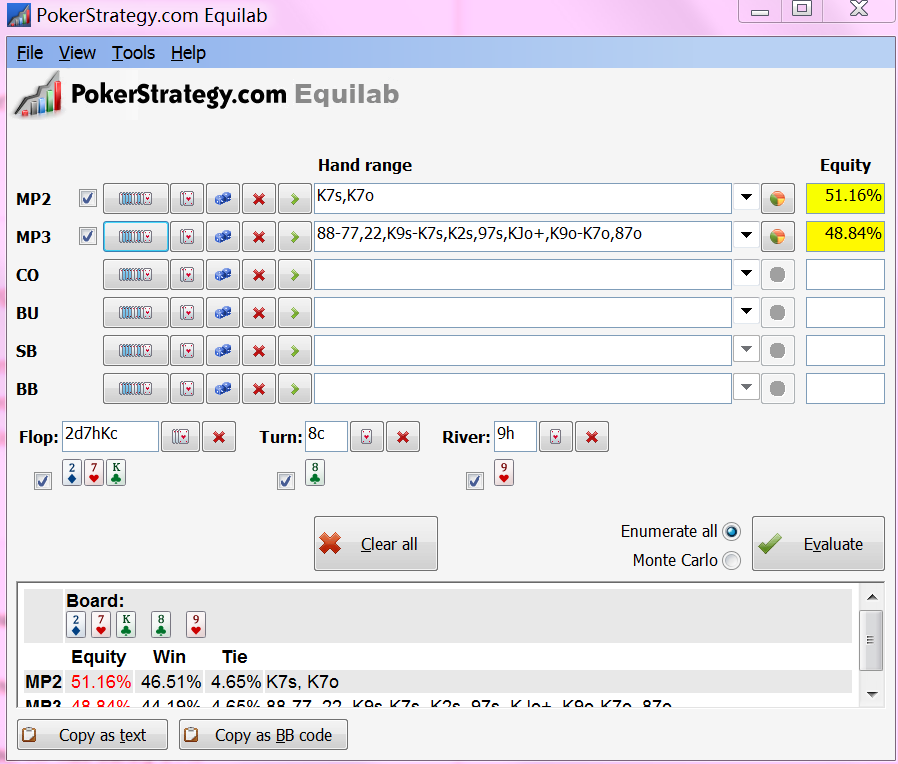Click MP2 hand range input field
Image resolution: width=898 pixels, height=764 pixels.
523,199
